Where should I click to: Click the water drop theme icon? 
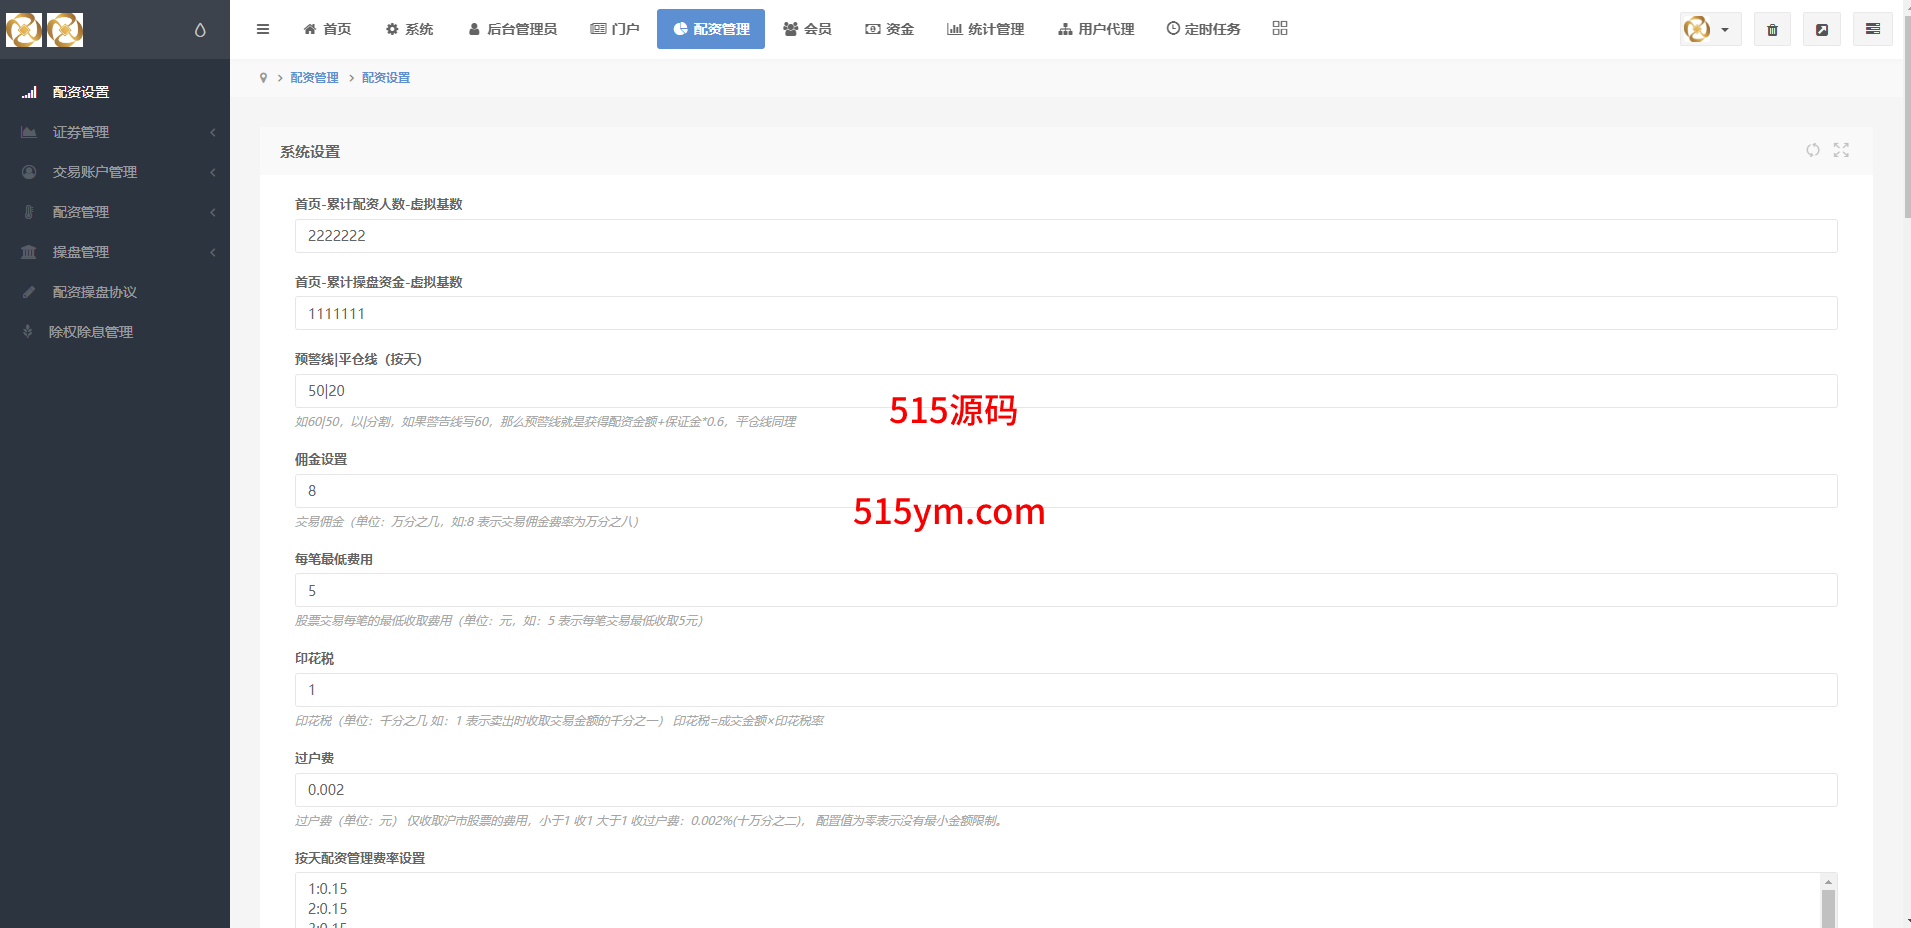[200, 30]
